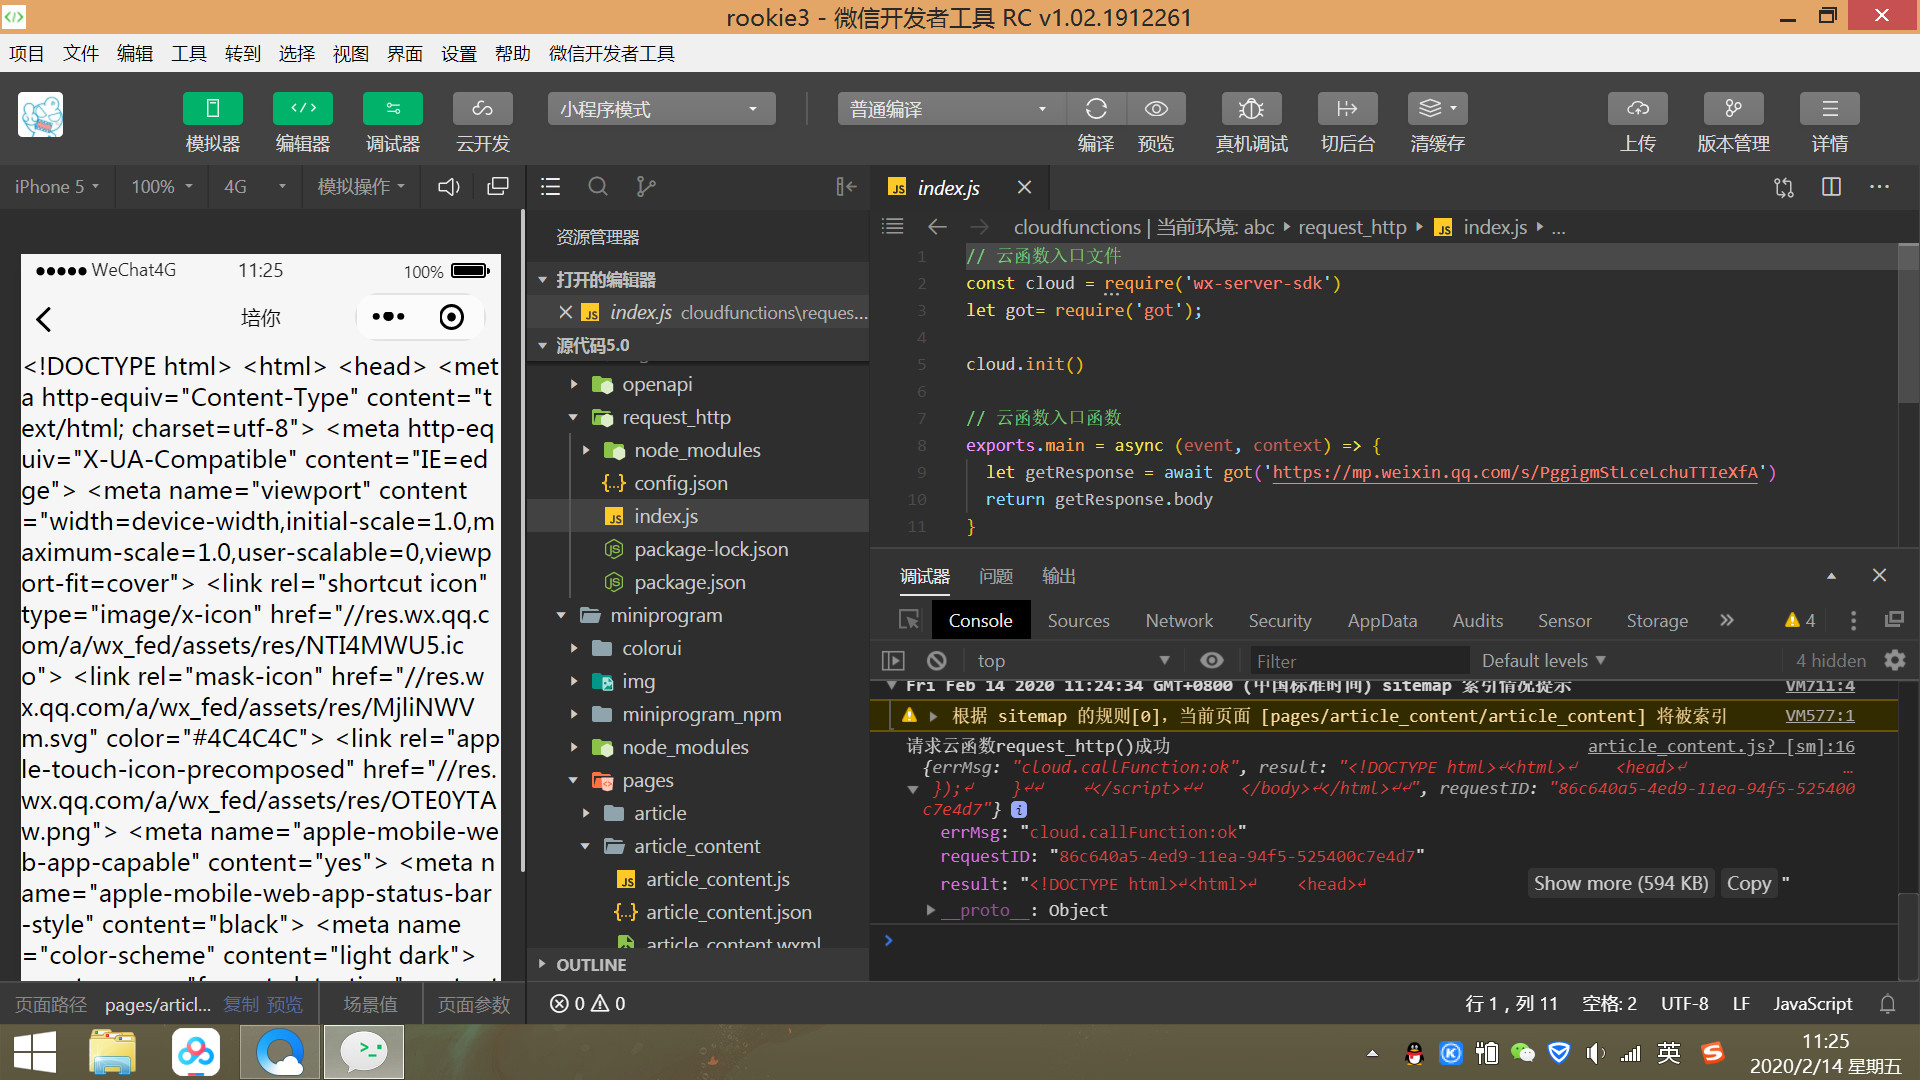Screen dimensions: 1920x1080
Task: Toggle the debugger (调试器) panel button
Action: coord(392,109)
